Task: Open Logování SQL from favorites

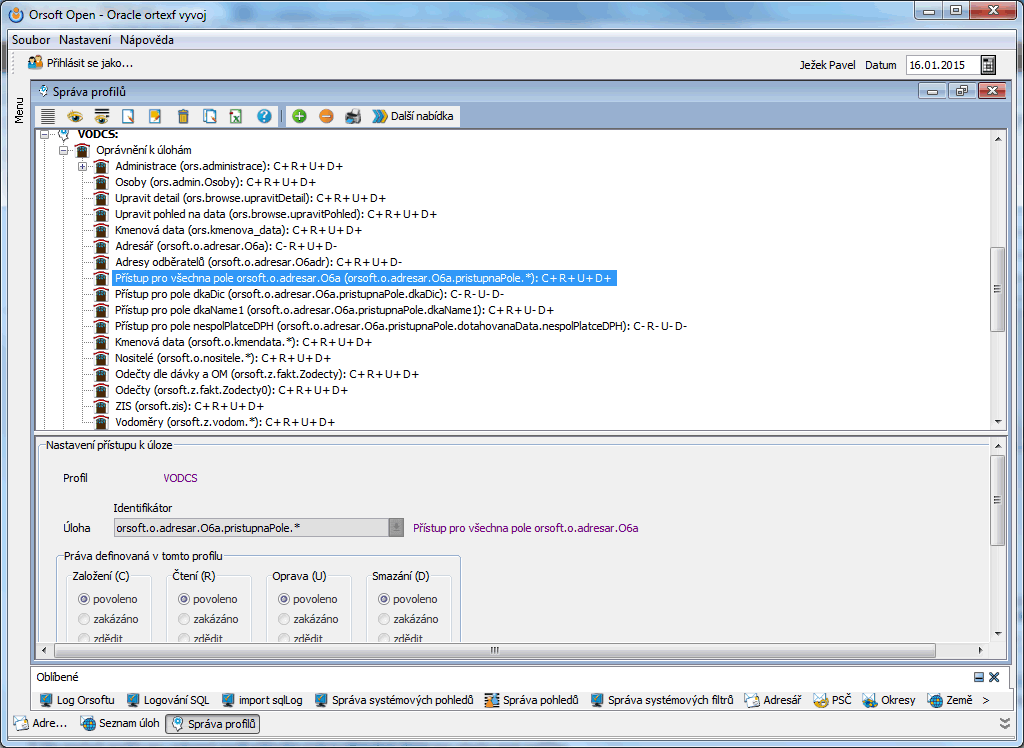Action: [x=168, y=700]
